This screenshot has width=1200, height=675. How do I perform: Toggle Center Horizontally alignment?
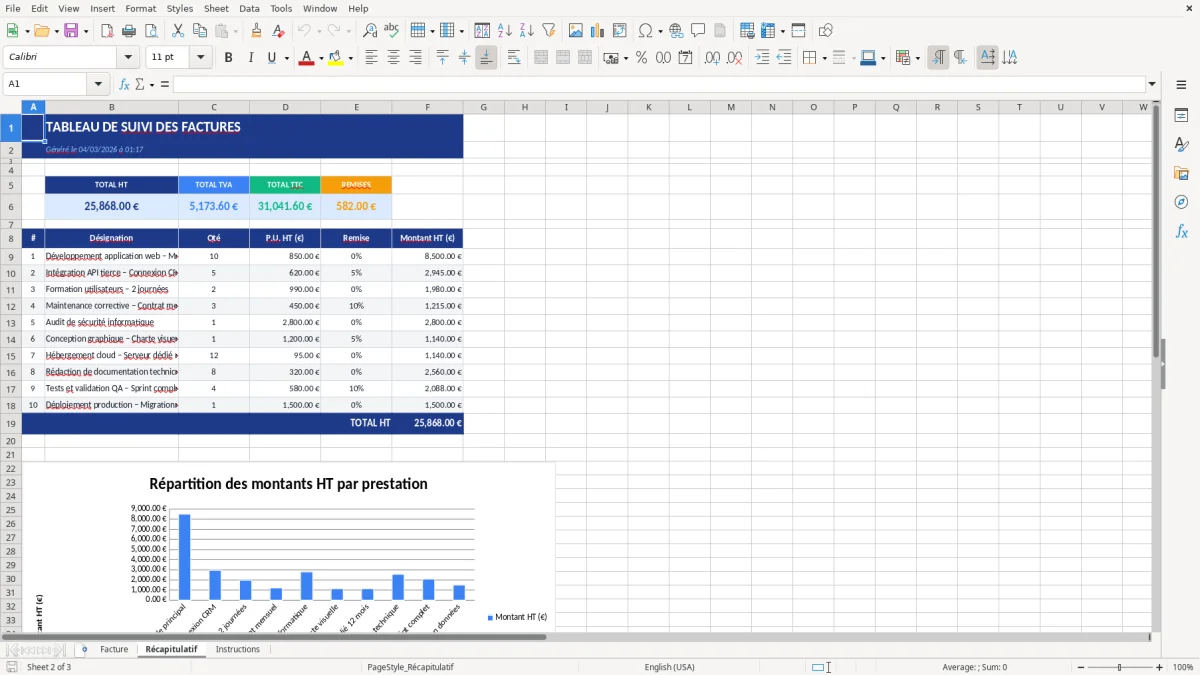(x=394, y=58)
